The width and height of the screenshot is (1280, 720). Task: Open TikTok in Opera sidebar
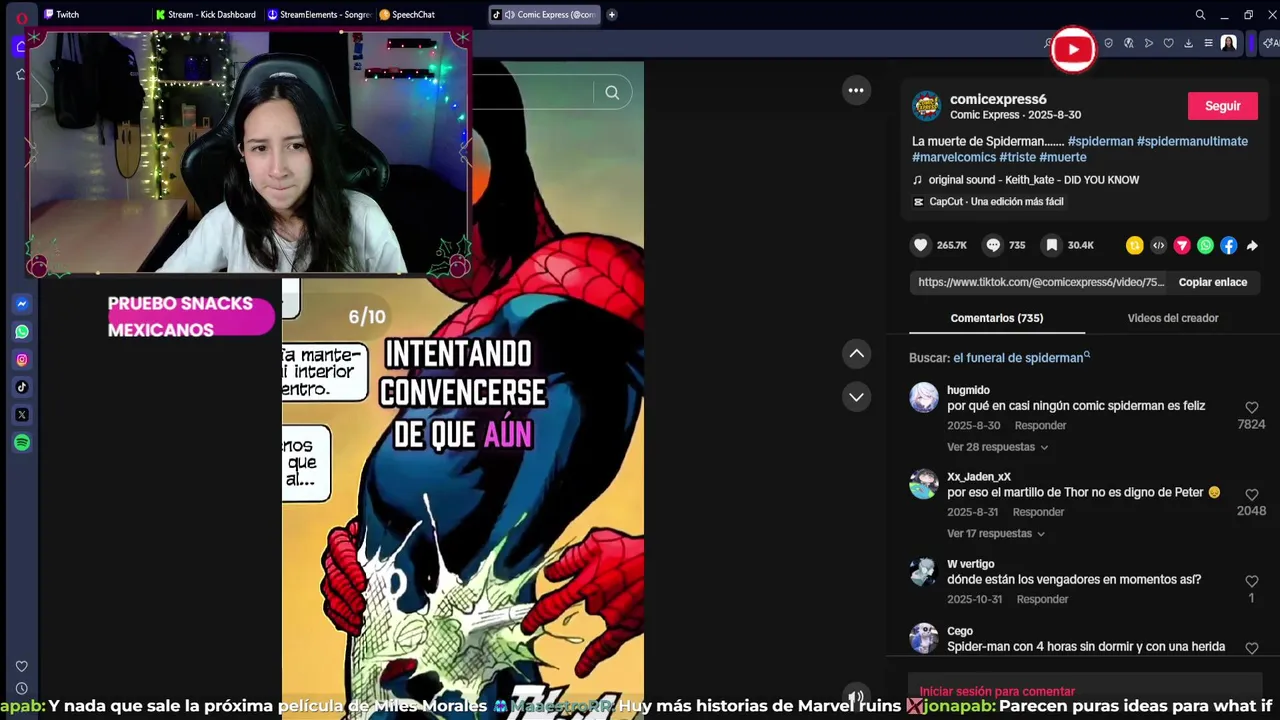click(22, 387)
